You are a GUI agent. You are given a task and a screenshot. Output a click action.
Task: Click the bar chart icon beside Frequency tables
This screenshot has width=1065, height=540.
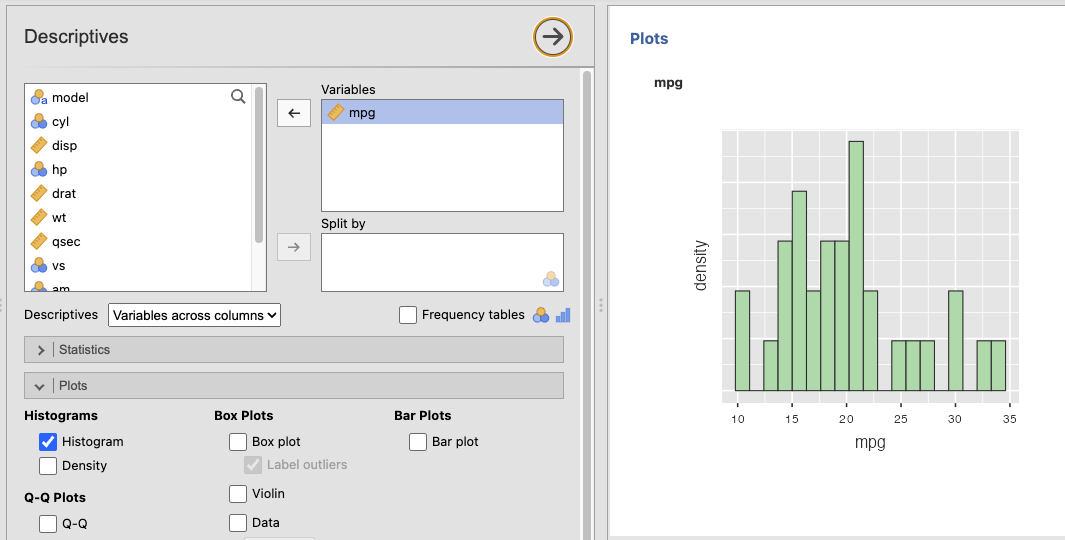point(563,315)
